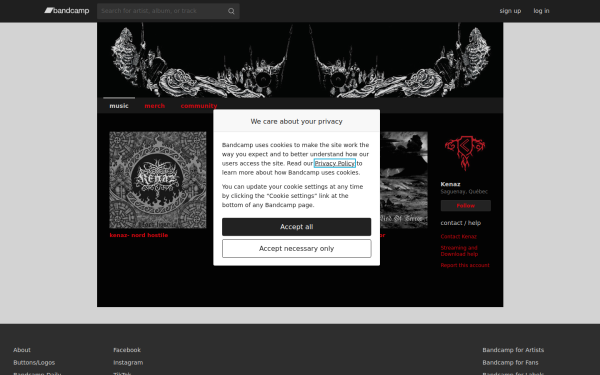
Task: Click Accept necessary only button
Action: pos(297,249)
